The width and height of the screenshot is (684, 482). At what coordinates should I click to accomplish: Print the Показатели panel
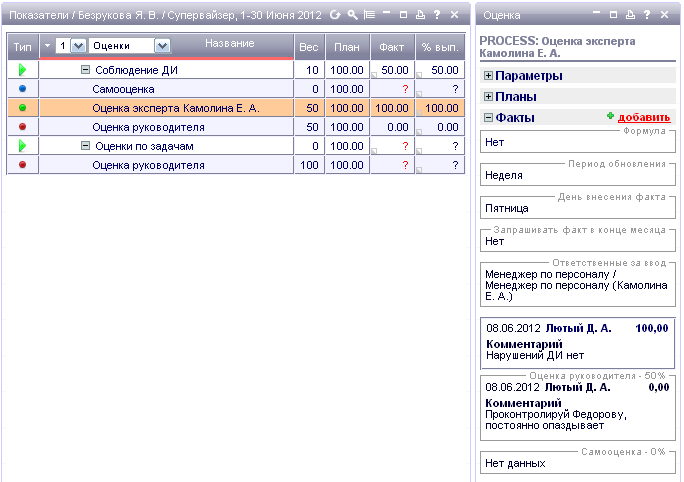420,15
